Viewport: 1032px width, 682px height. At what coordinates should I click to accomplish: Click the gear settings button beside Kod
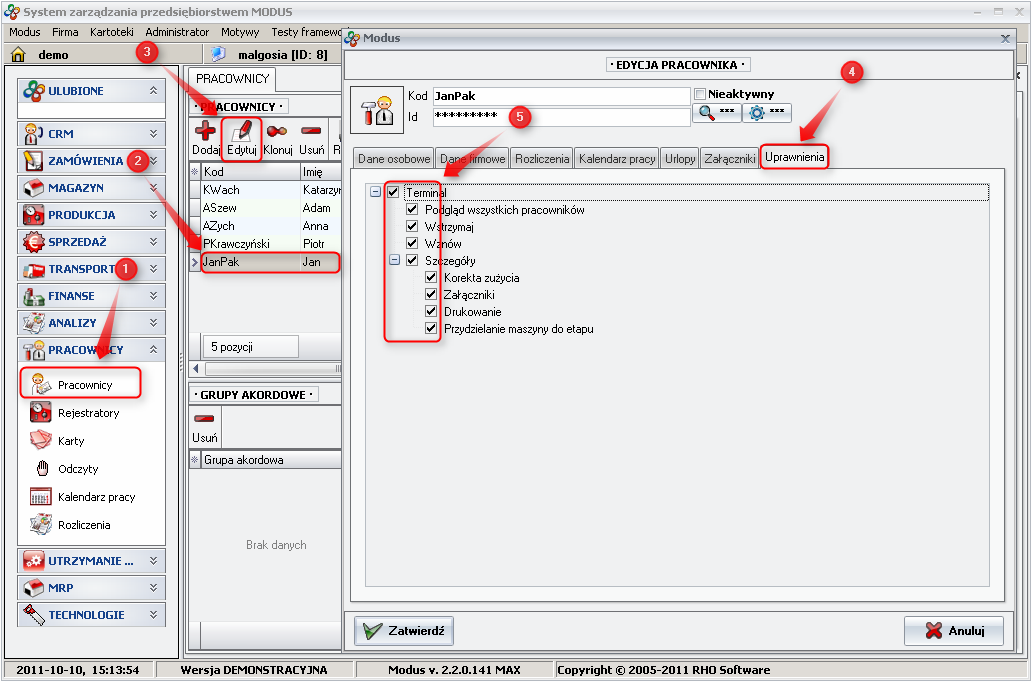pos(768,113)
